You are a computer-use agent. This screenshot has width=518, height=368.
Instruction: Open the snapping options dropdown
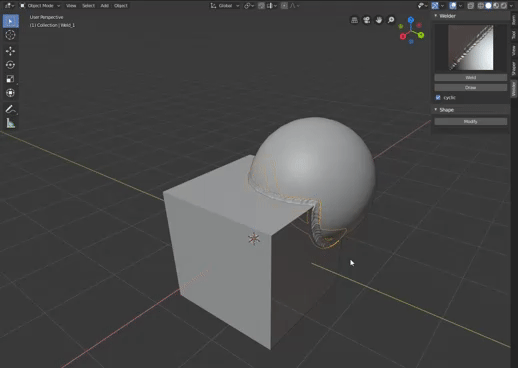[x=272, y=5]
